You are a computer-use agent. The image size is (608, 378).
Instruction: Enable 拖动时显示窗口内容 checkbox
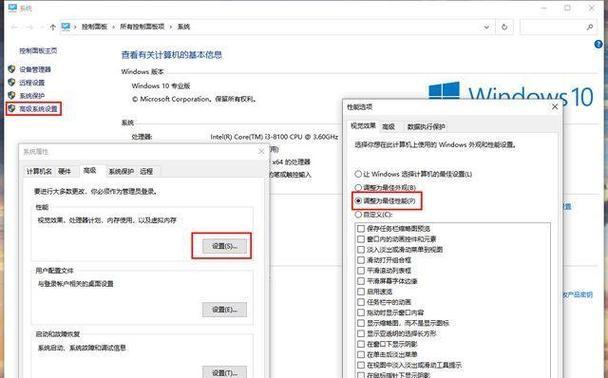point(361,312)
